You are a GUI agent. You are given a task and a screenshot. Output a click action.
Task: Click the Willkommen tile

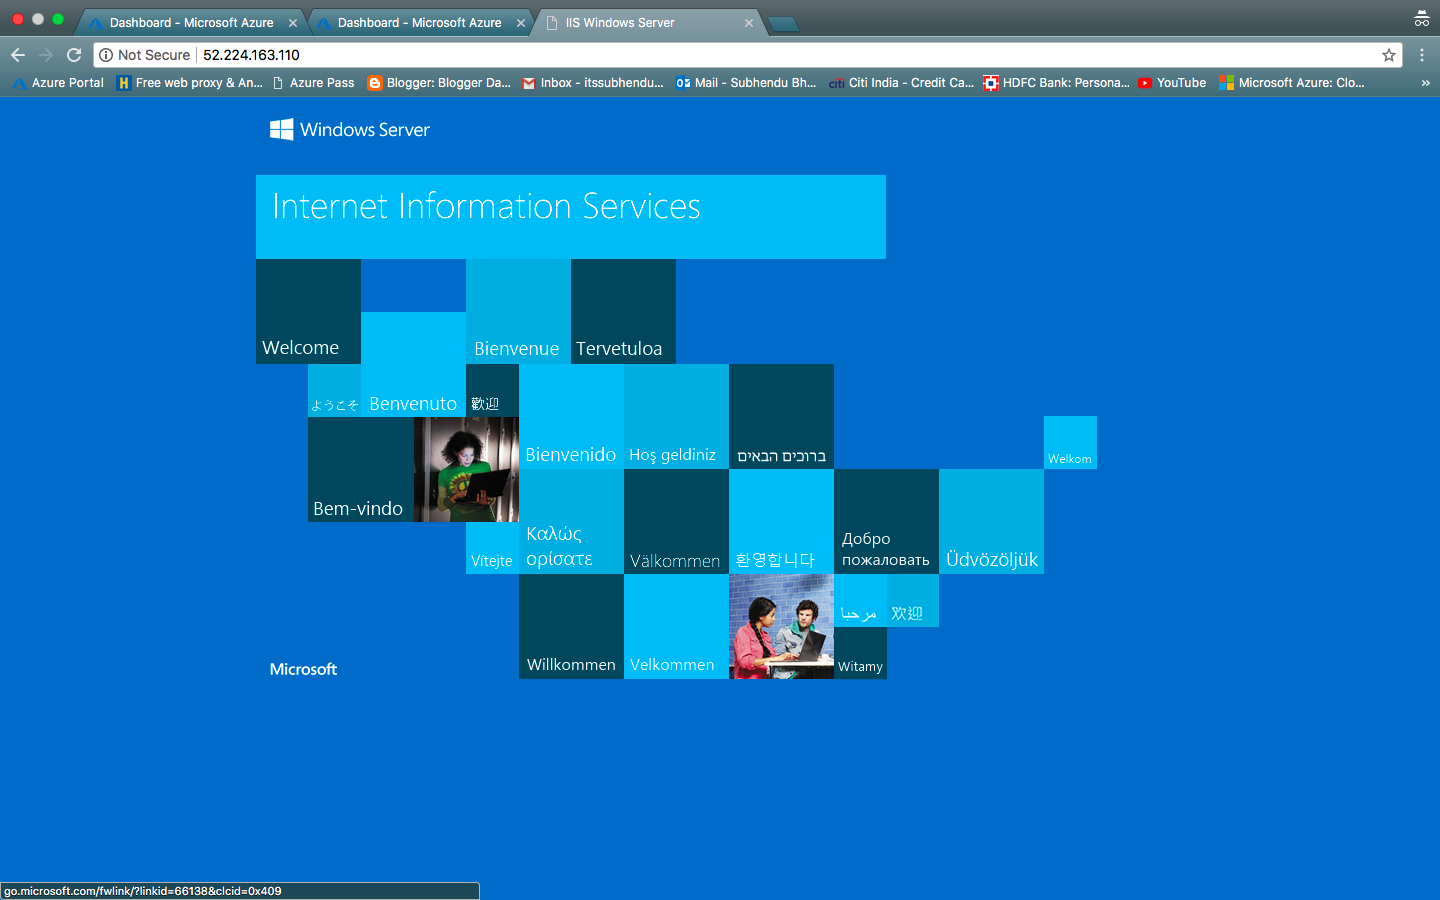(571, 627)
